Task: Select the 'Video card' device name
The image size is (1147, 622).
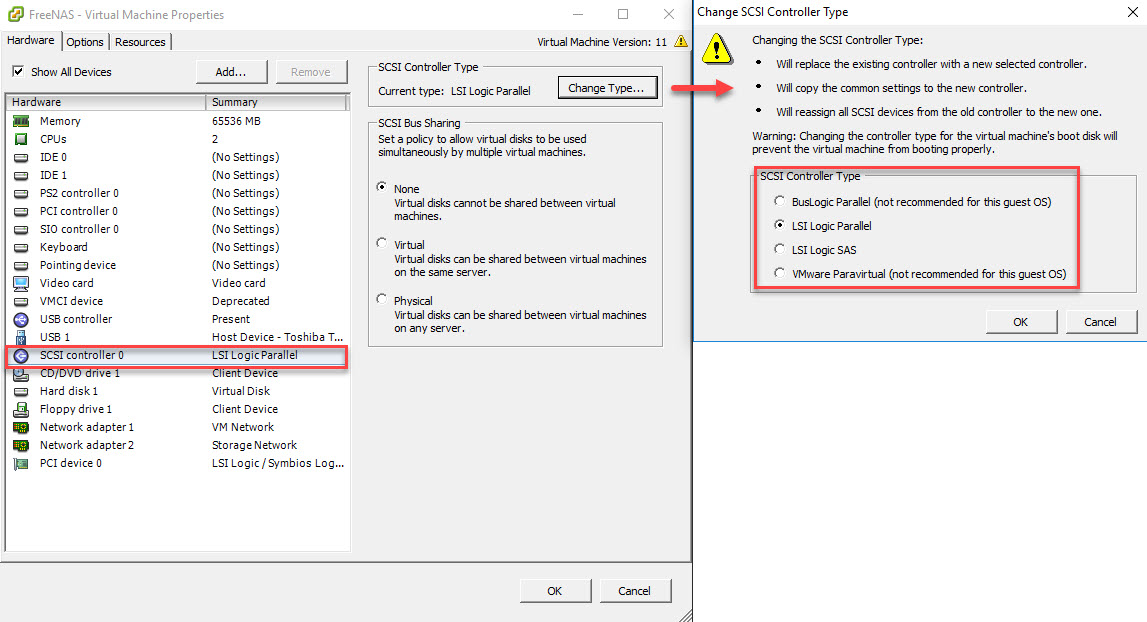Action: point(67,283)
